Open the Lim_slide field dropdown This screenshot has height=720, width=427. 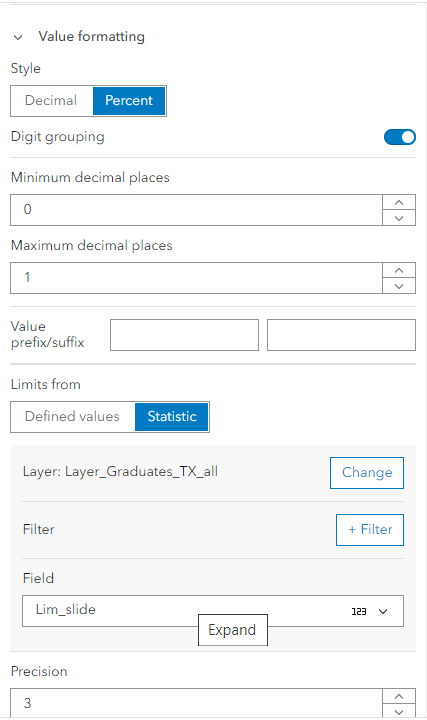point(213,611)
